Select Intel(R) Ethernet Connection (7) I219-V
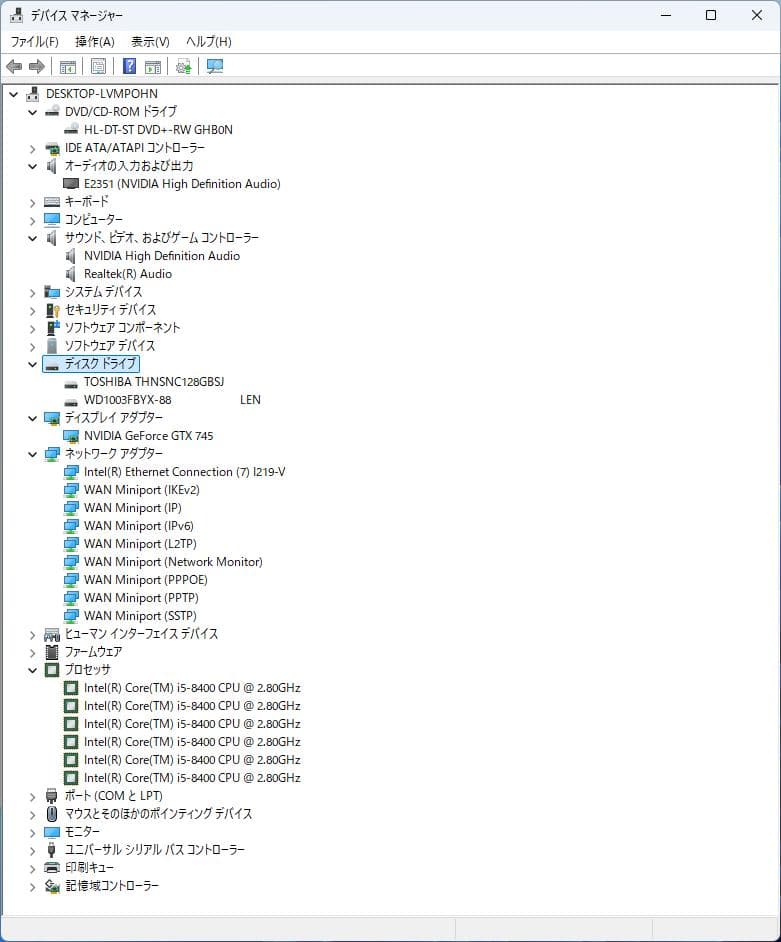Screen dimensions: 781x942 pos(184,472)
